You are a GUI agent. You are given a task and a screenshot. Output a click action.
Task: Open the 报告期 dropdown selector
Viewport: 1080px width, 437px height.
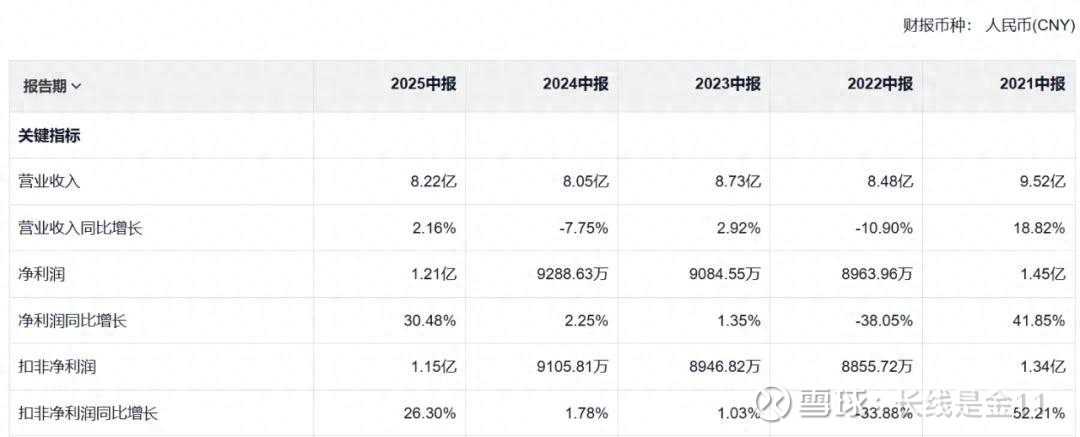[x=52, y=86]
